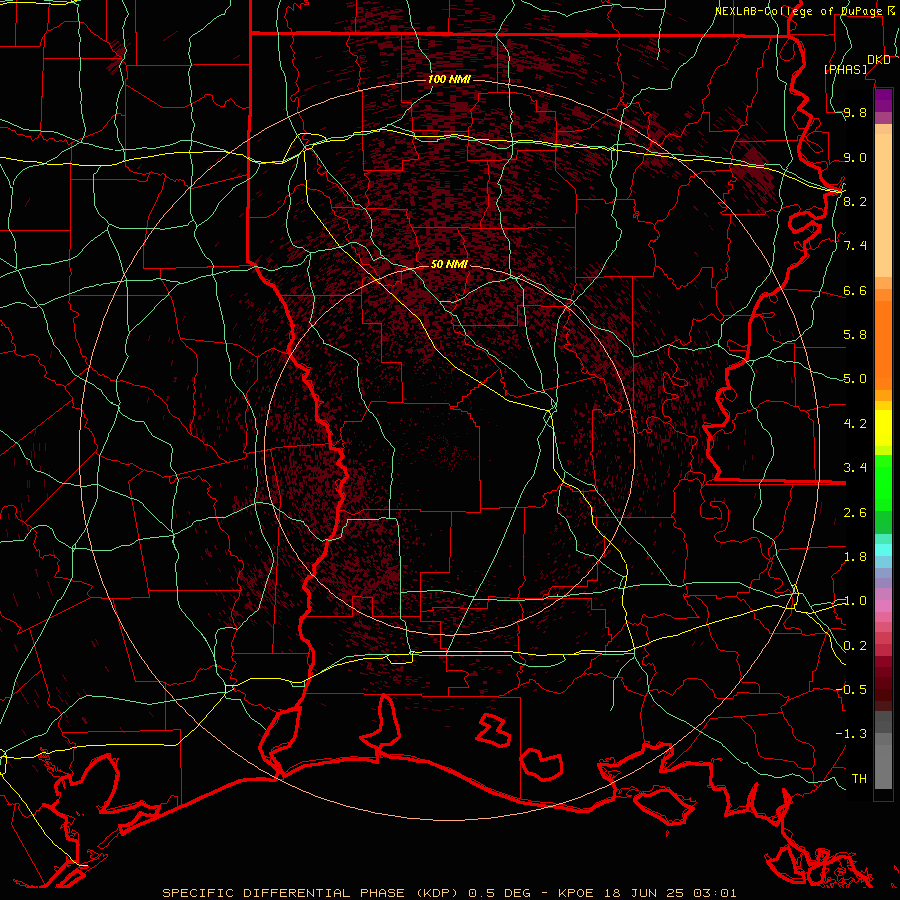900x900 pixels.
Task: Click the 50 NMI range ring label
Action: pos(449,264)
